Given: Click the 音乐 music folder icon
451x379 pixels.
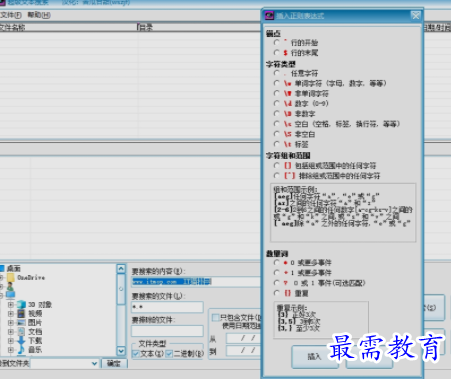Looking at the screenshot, I should pos(21,349).
